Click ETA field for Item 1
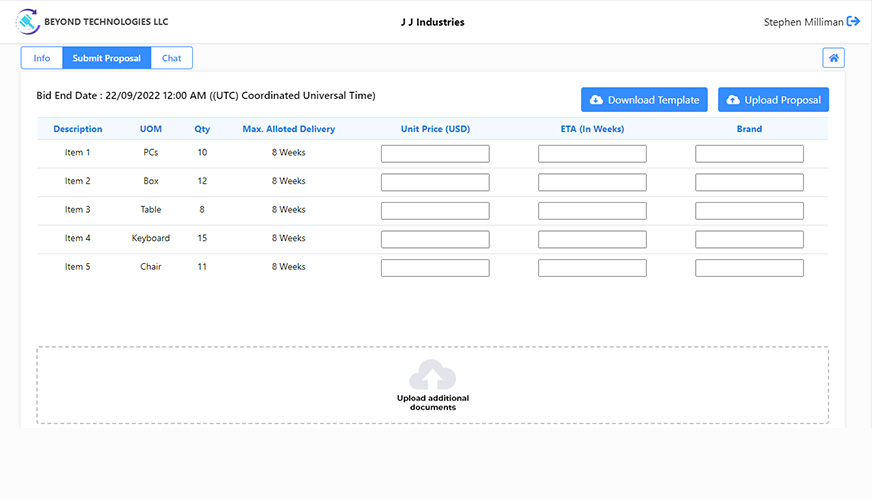872x500 pixels. coord(592,154)
